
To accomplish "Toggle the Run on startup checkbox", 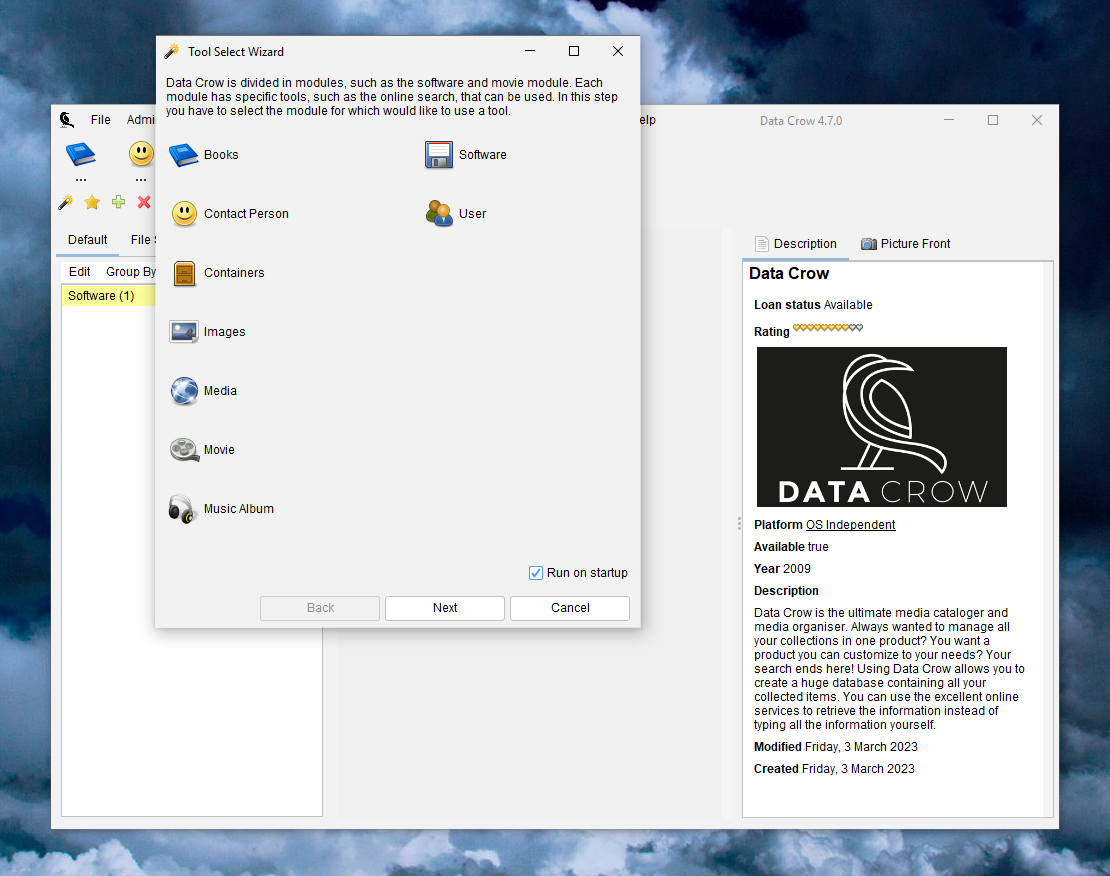I will coord(536,573).
